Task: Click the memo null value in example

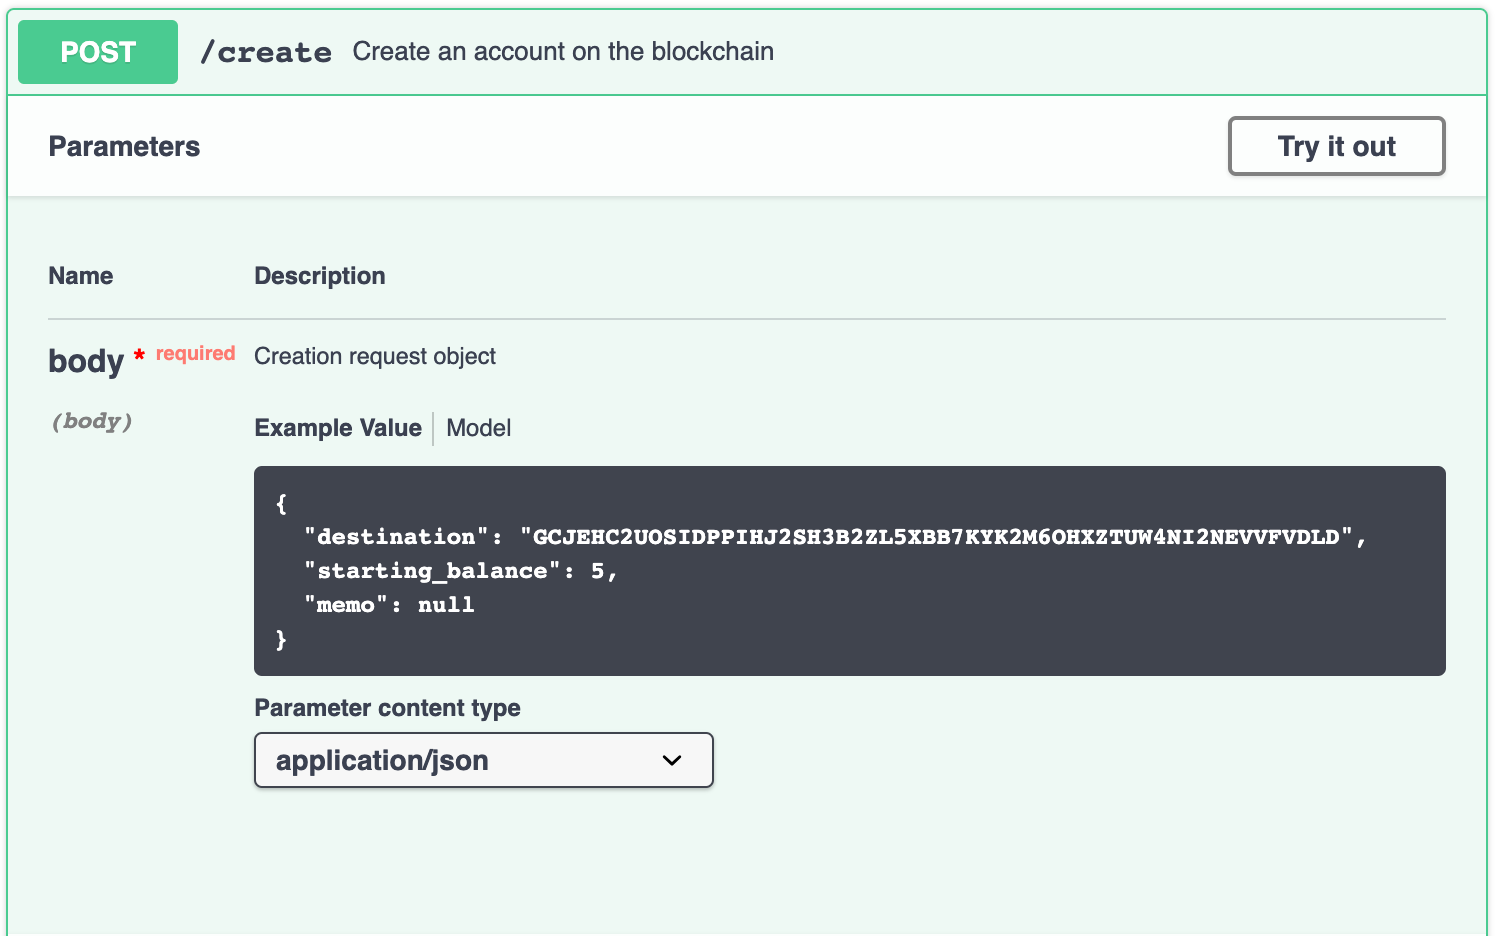Action: point(447,604)
